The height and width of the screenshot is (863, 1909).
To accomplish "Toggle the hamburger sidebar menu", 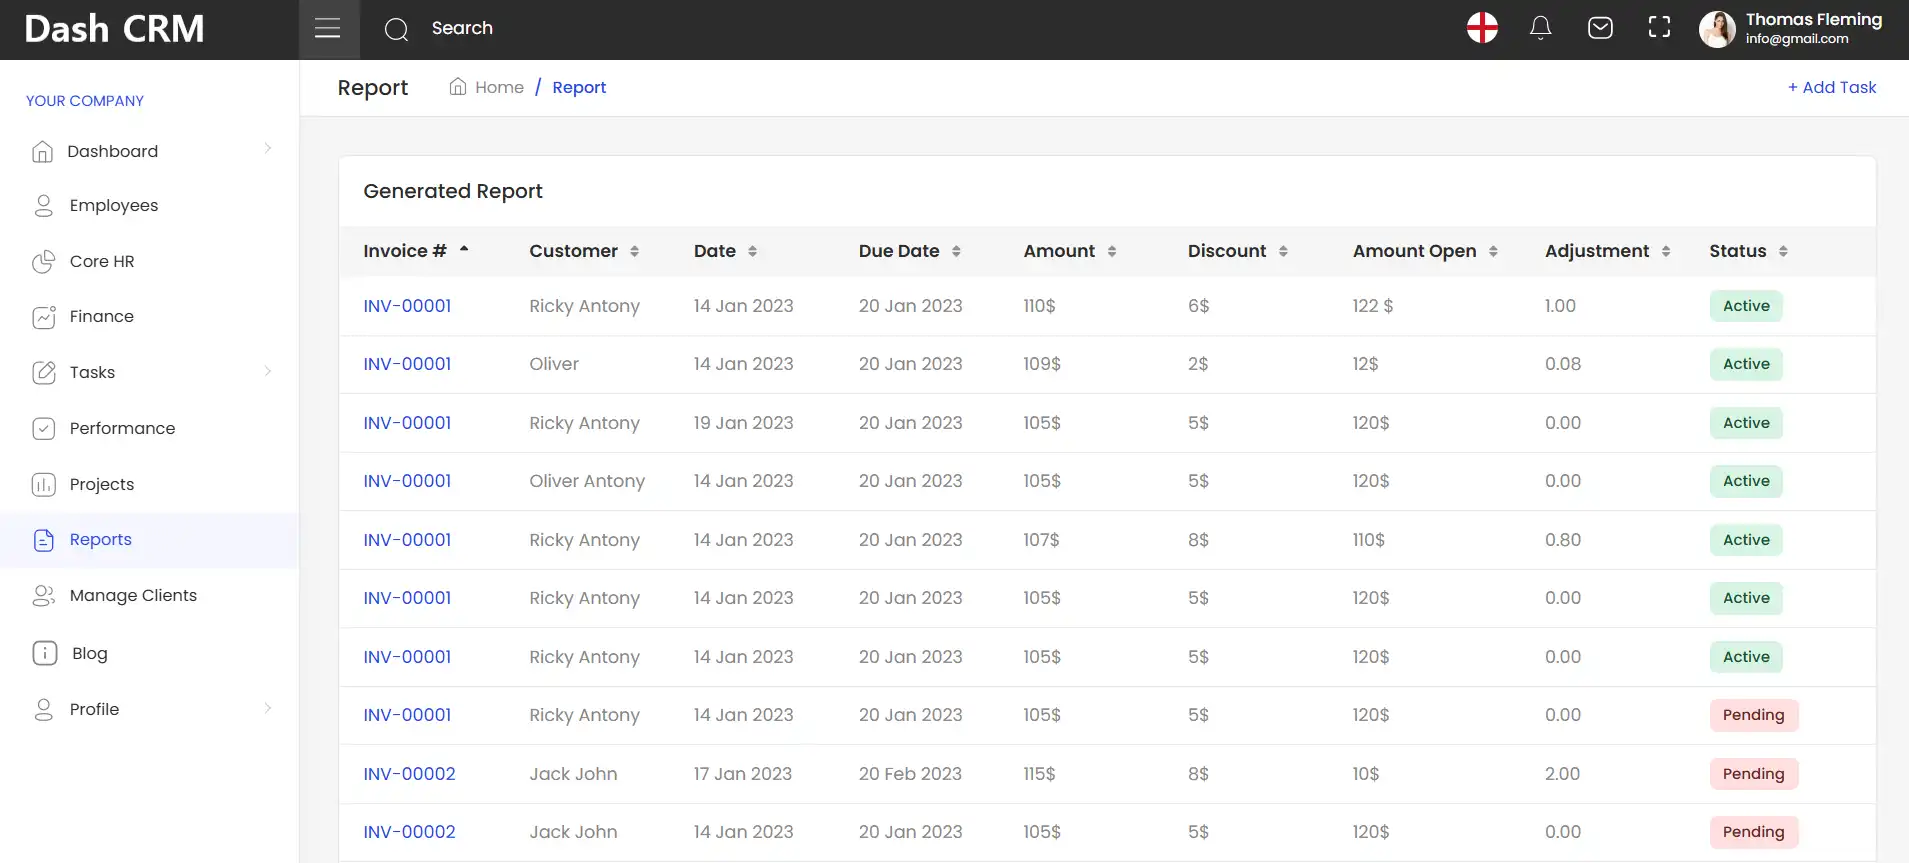I will coord(328,29).
